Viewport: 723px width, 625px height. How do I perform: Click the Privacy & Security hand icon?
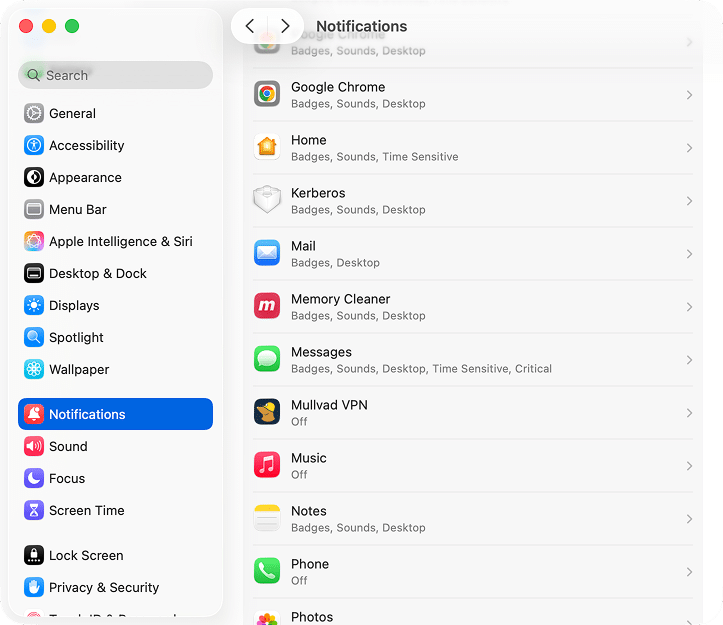tap(34, 587)
